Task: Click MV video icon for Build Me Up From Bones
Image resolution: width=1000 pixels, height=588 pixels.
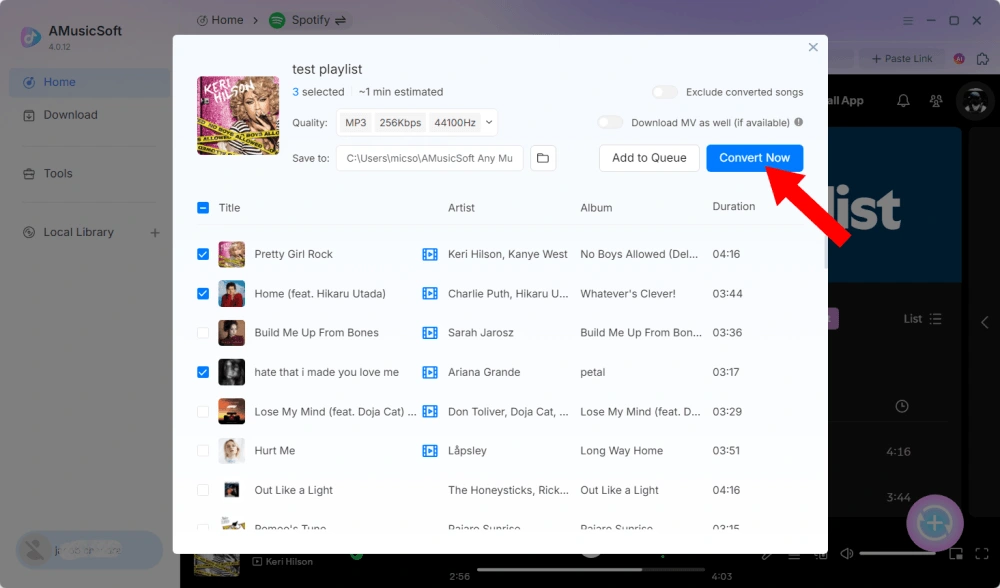Action: pyautogui.click(x=430, y=333)
